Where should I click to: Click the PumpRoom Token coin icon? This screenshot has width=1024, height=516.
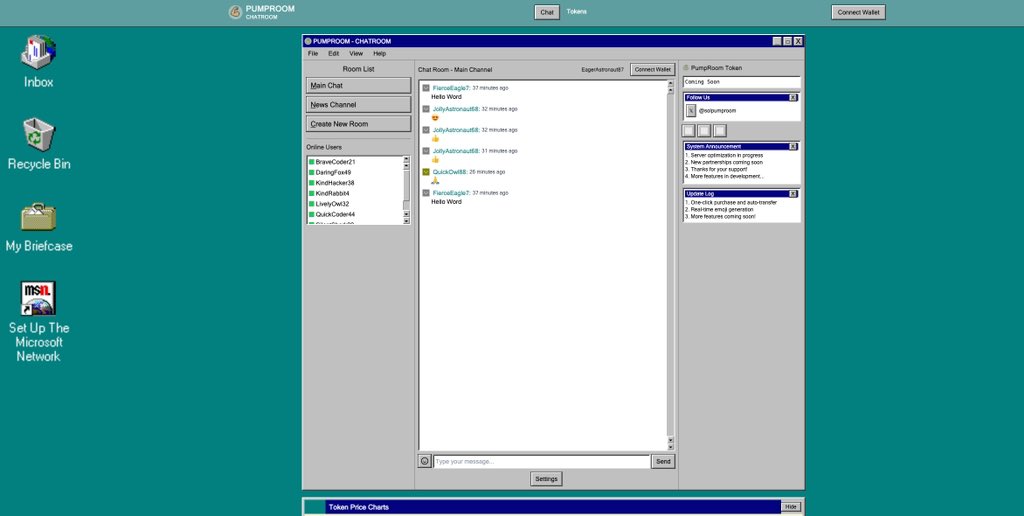point(686,68)
